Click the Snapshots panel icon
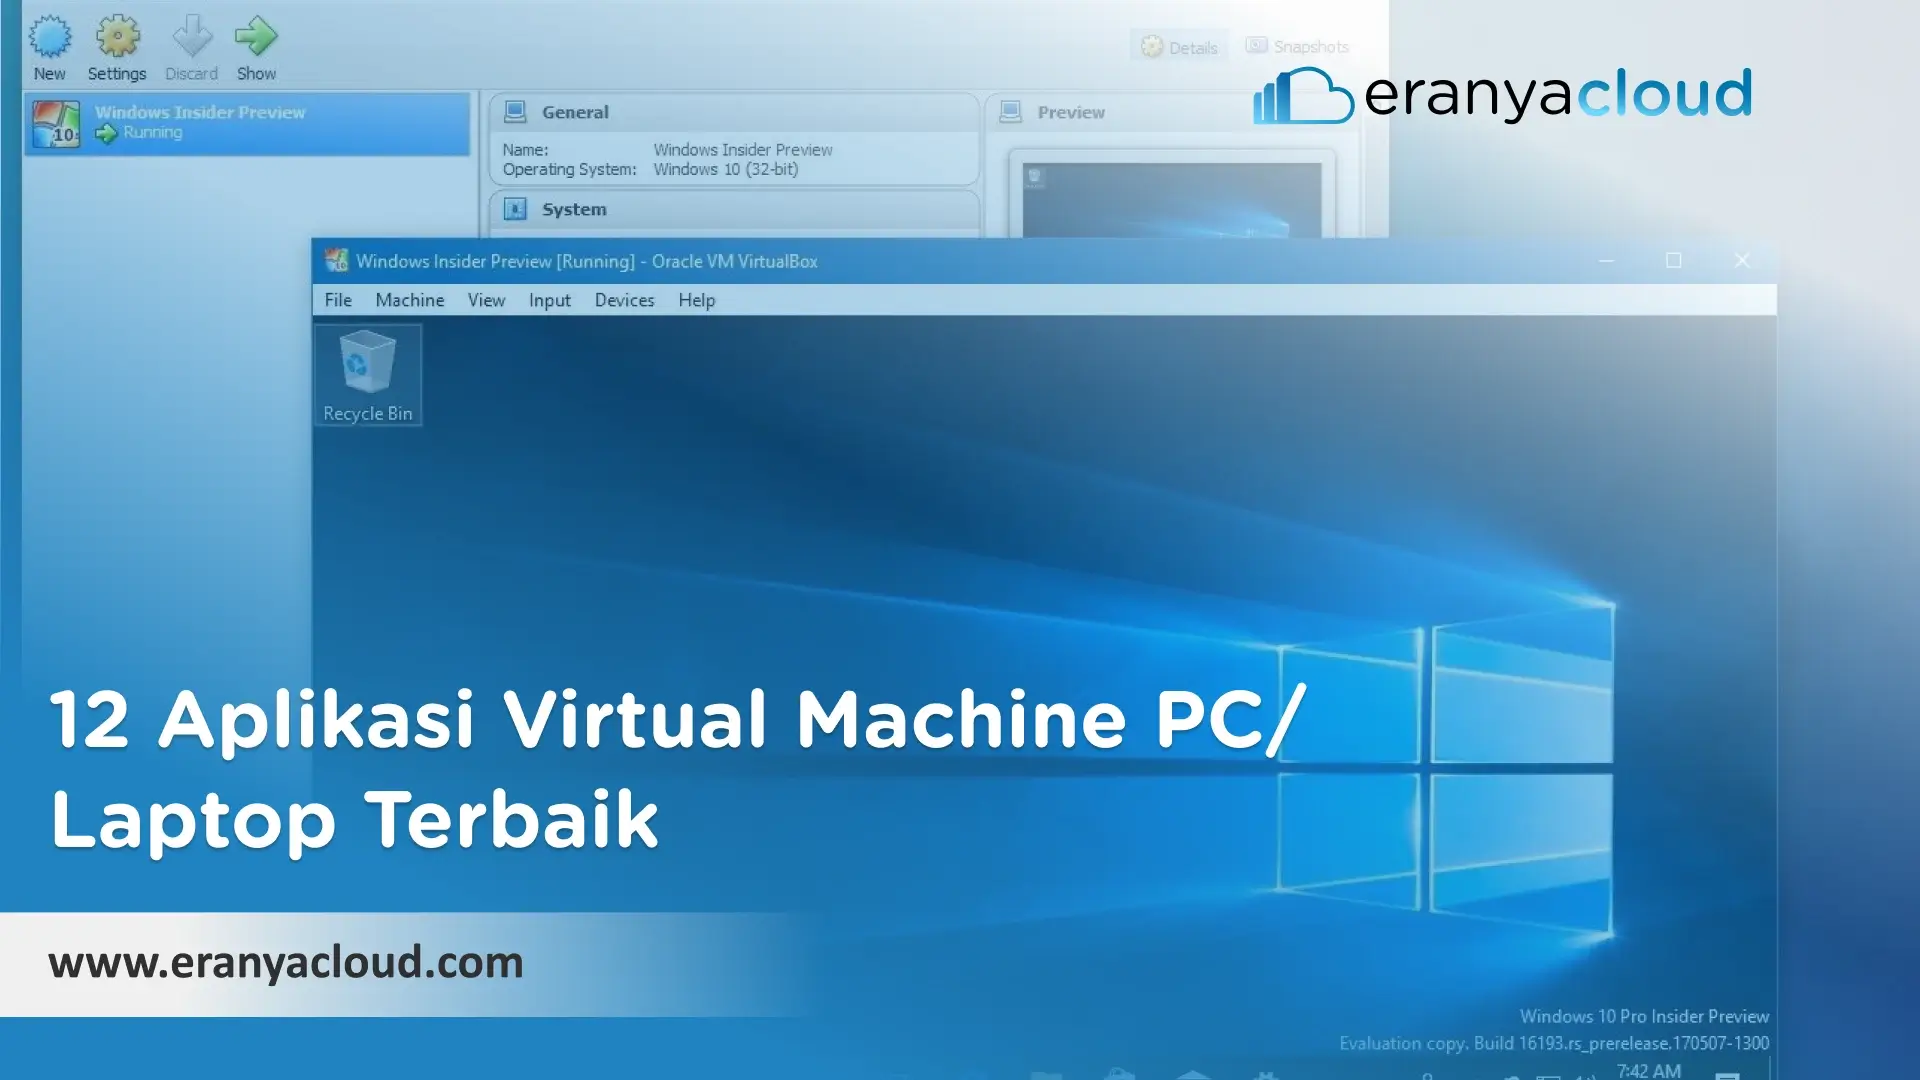Screen dimensions: 1920x1080 pyautogui.click(x=1257, y=46)
